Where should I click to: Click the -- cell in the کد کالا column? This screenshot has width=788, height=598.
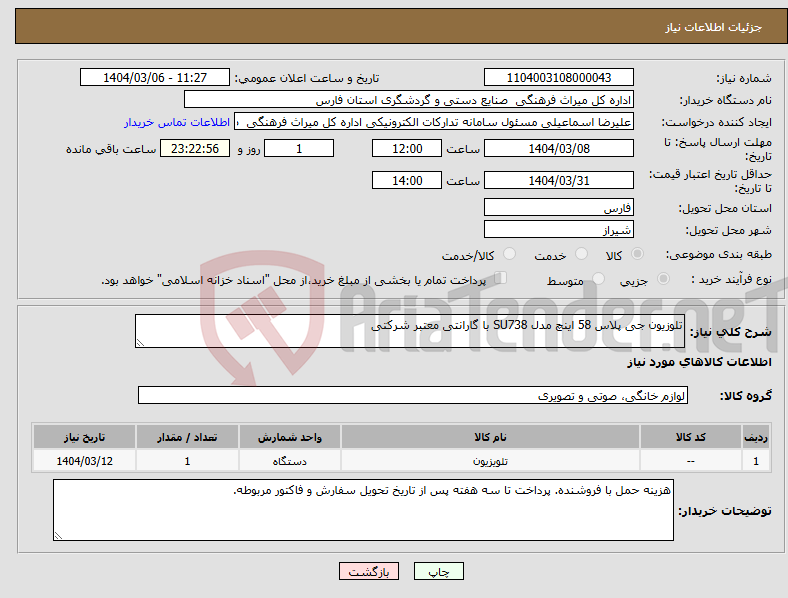(x=691, y=461)
